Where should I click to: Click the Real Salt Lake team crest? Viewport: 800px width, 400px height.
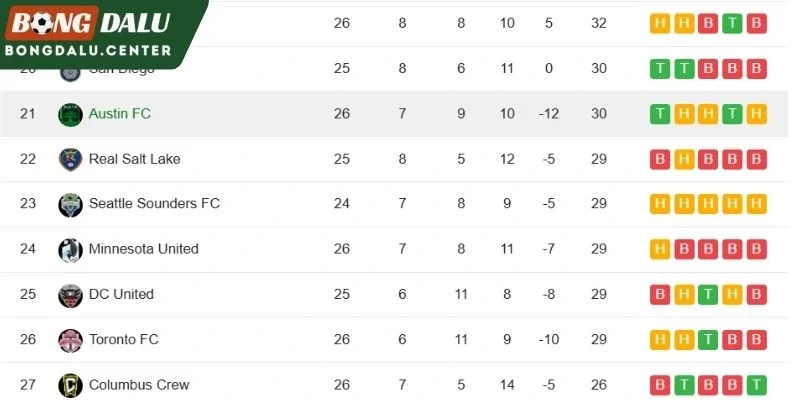[x=70, y=159]
